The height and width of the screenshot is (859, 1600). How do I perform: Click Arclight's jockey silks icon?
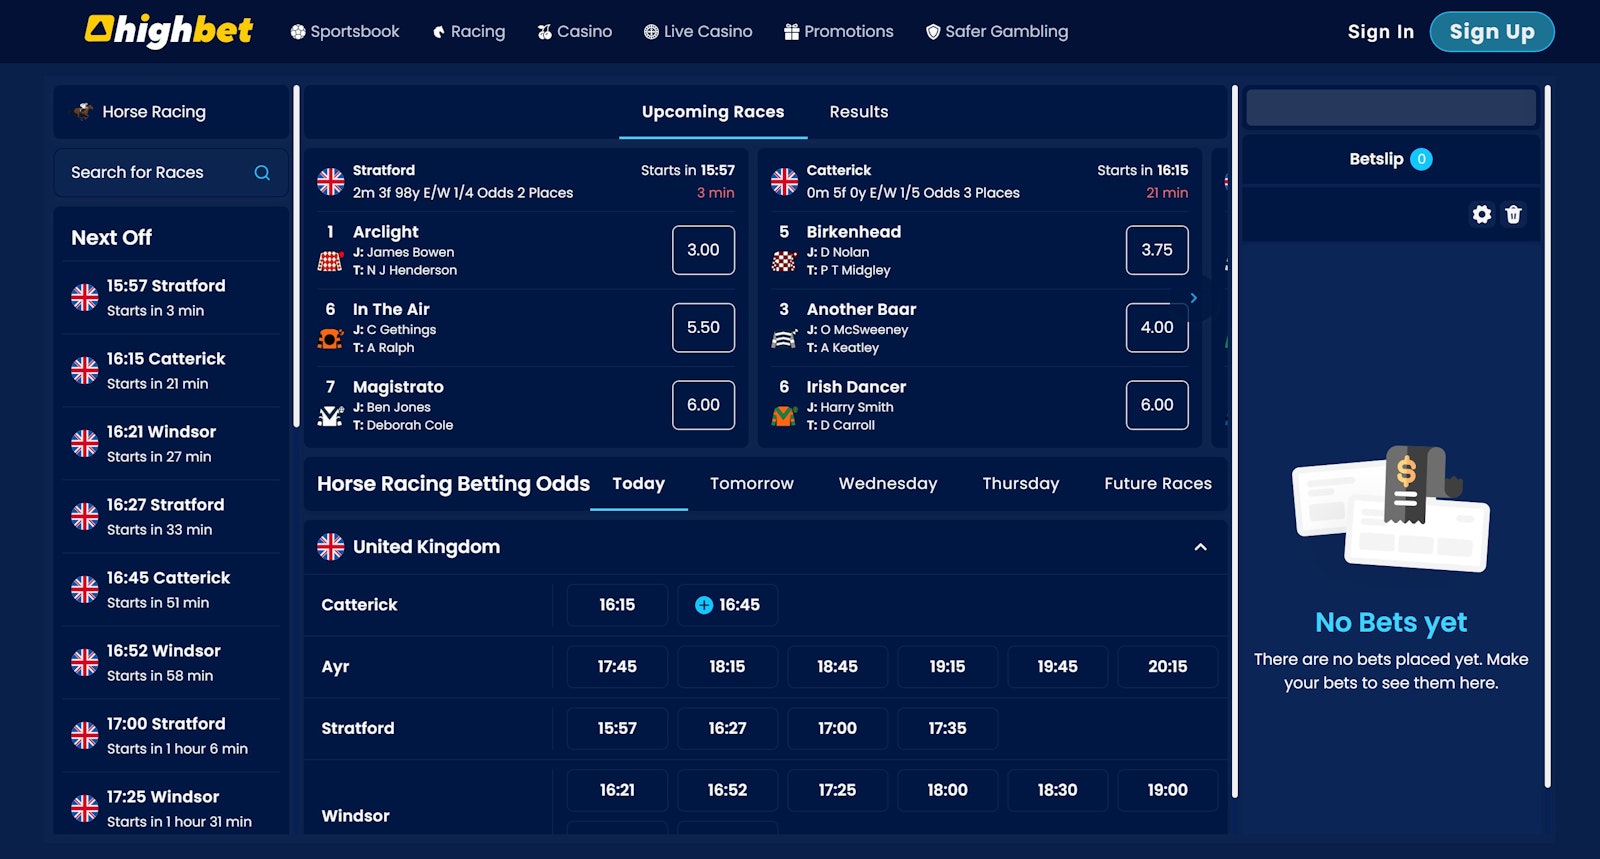tap(330, 261)
